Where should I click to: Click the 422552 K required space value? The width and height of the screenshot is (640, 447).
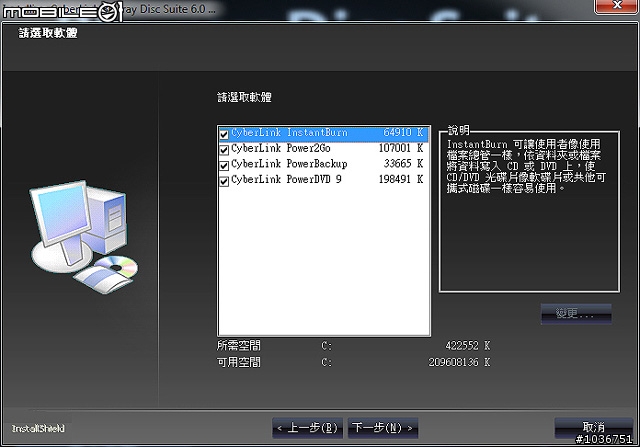click(468, 346)
